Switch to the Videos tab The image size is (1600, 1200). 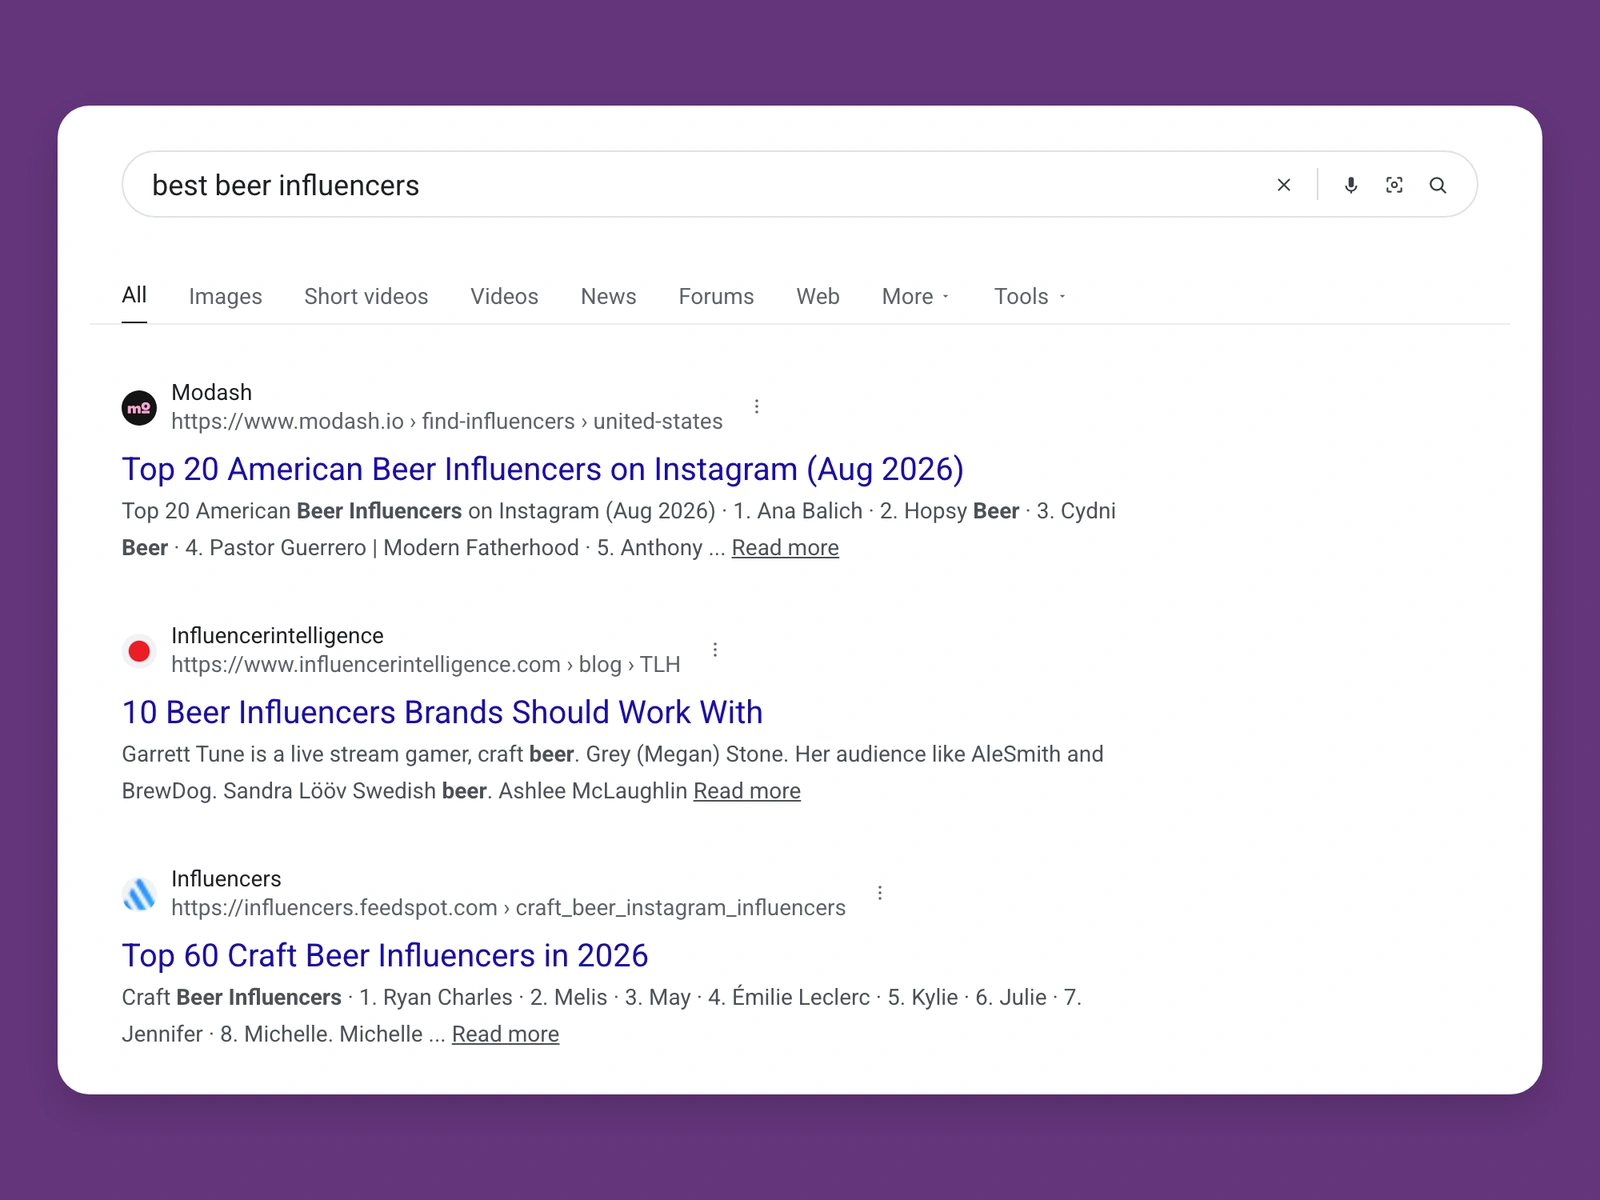click(504, 296)
